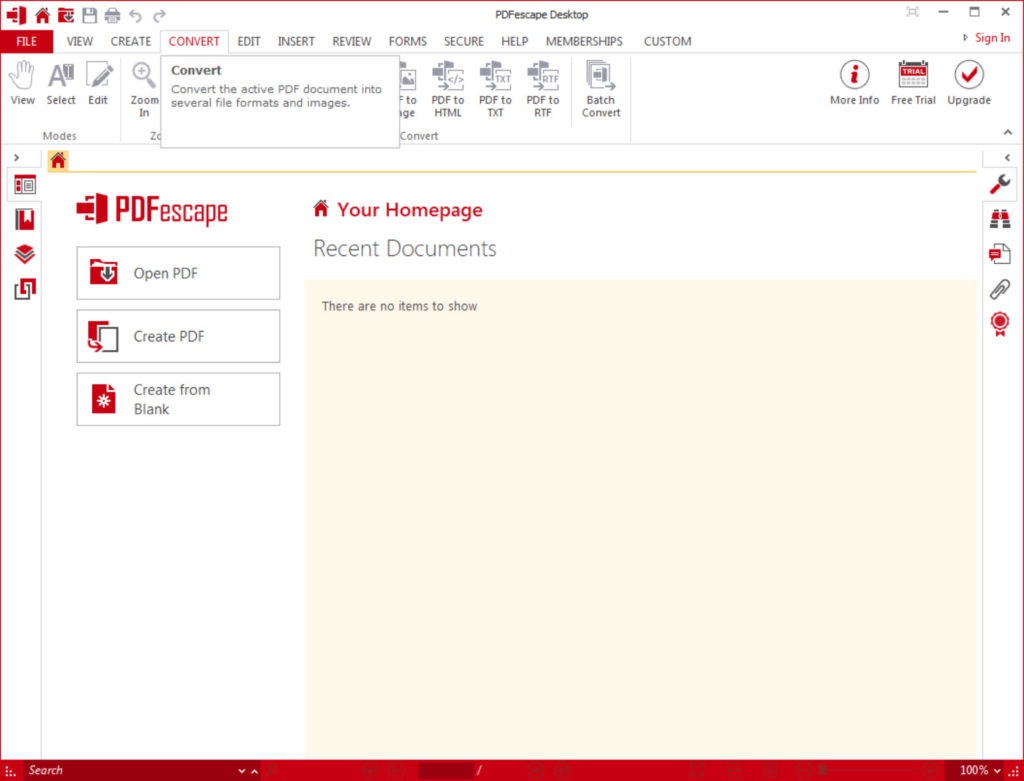Switch to the EDIT ribbon tab
Viewport: 1024px width, 781px height.
(249, 41)
